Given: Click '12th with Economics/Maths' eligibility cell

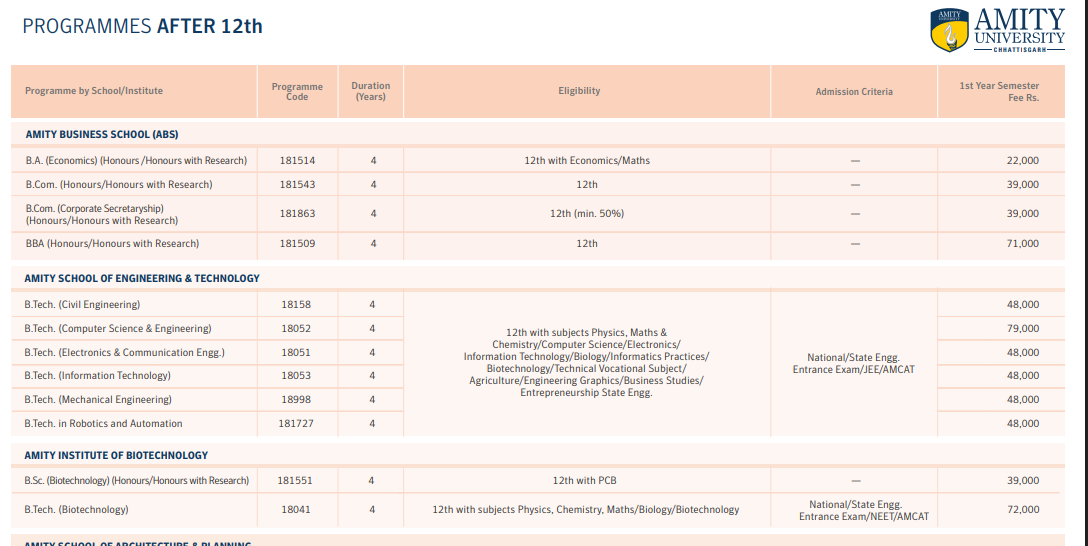Looking at the screenshot, I should click(x=587, y=160).
